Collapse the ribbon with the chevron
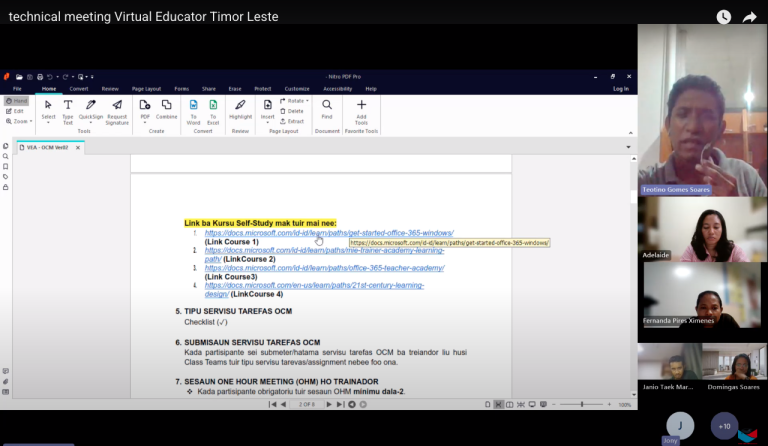 pyautogui.click(x=630, y=133)
